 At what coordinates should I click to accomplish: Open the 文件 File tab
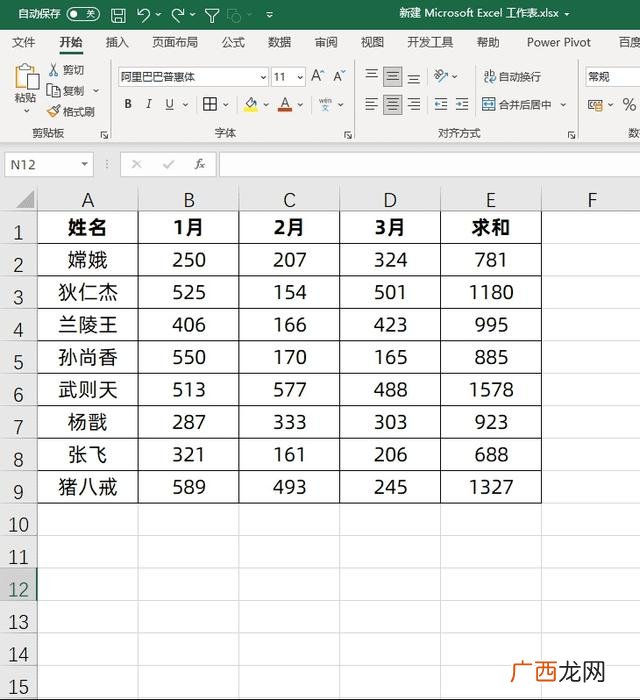24,42
